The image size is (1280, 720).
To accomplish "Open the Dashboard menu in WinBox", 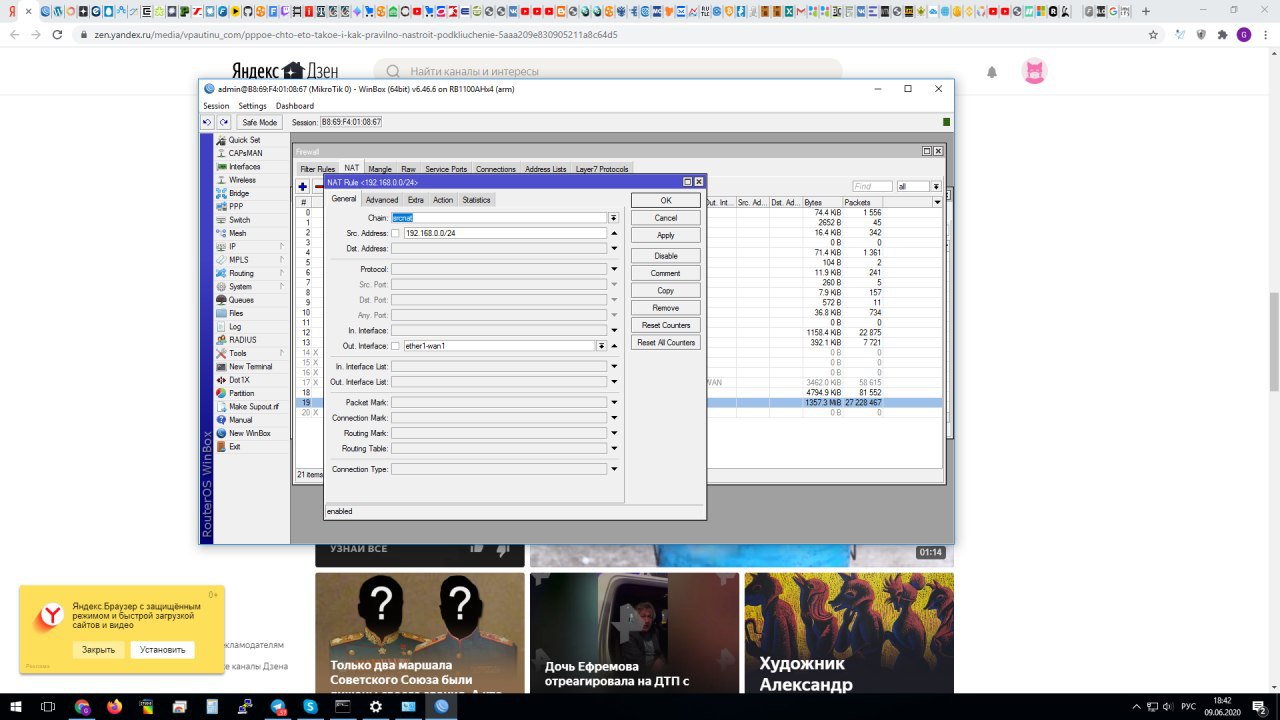I will 295,106.
